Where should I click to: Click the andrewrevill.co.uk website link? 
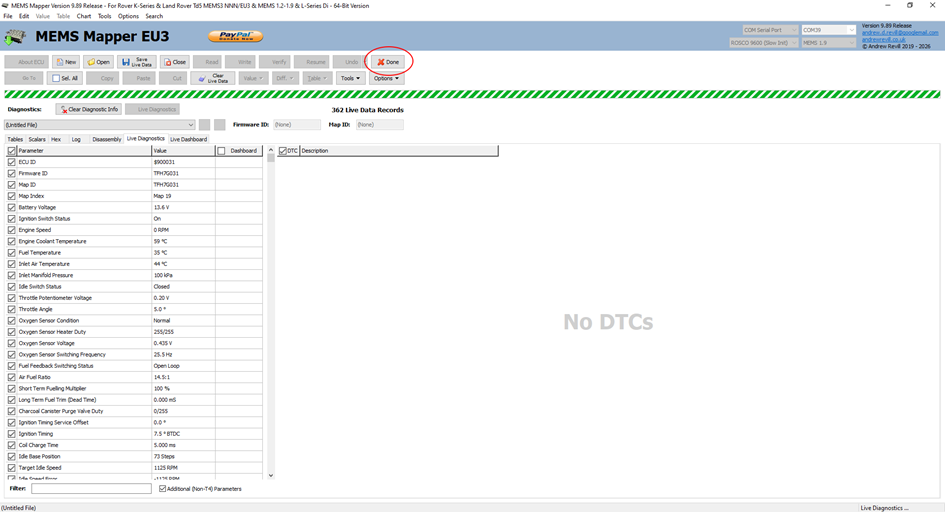[885, 40]
